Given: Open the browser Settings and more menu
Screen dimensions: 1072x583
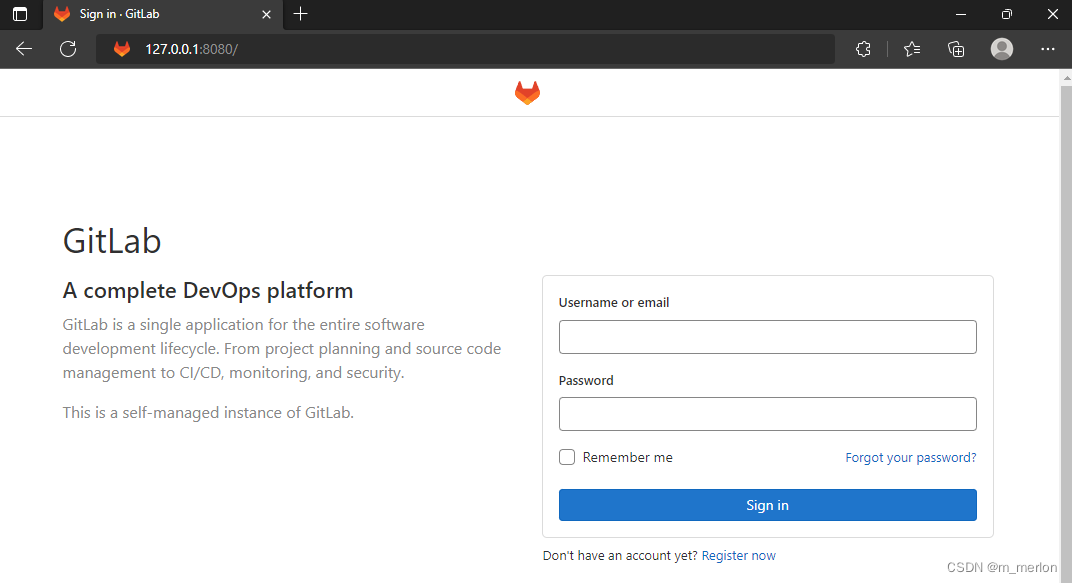Looking at the screenshot, I should [1047, 49].
